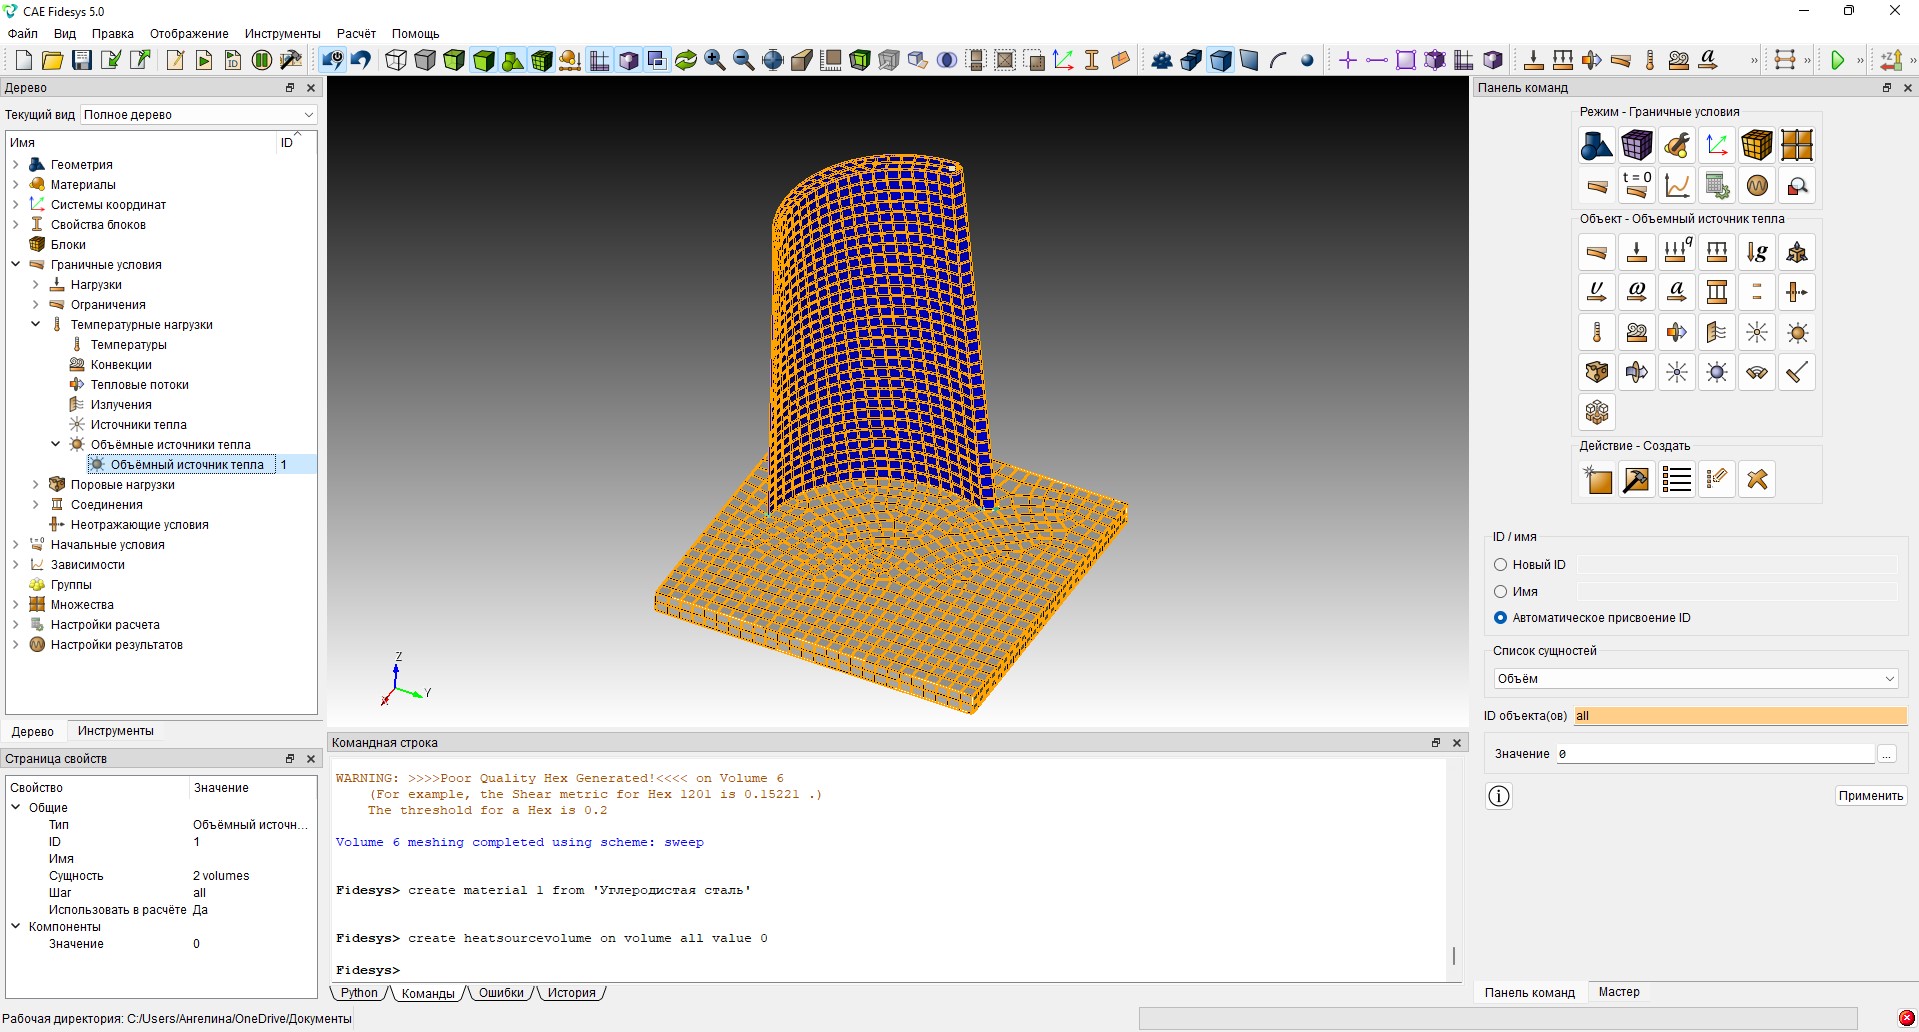Click the hammer modify action icon
1919x1032 pixels.
1637,479
